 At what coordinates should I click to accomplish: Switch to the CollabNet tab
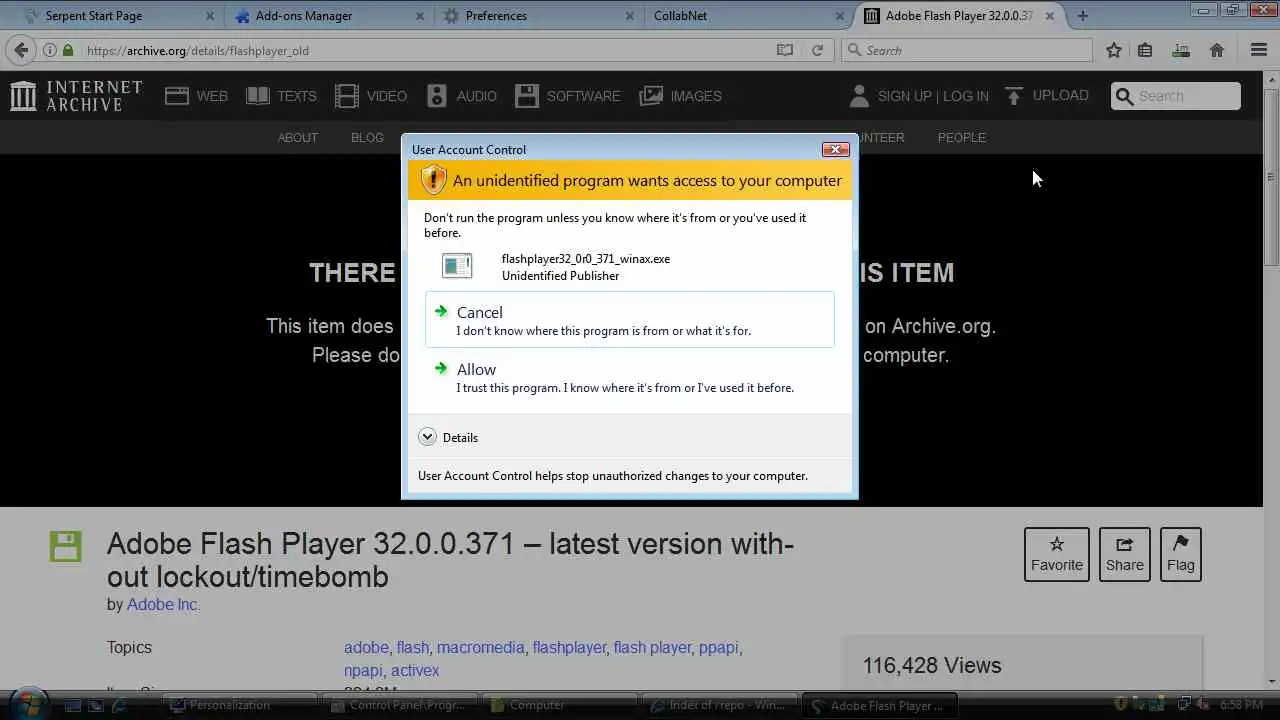click(746, 16)
